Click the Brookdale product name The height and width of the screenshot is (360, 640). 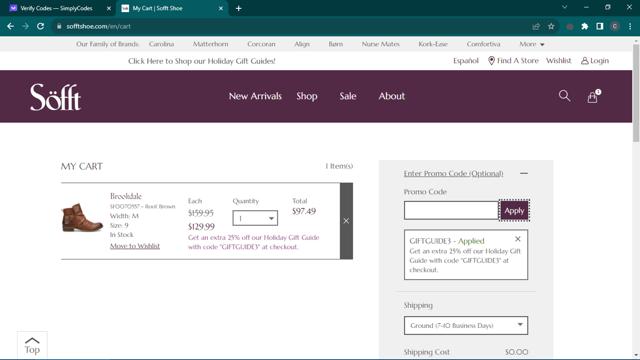[126, 196]
